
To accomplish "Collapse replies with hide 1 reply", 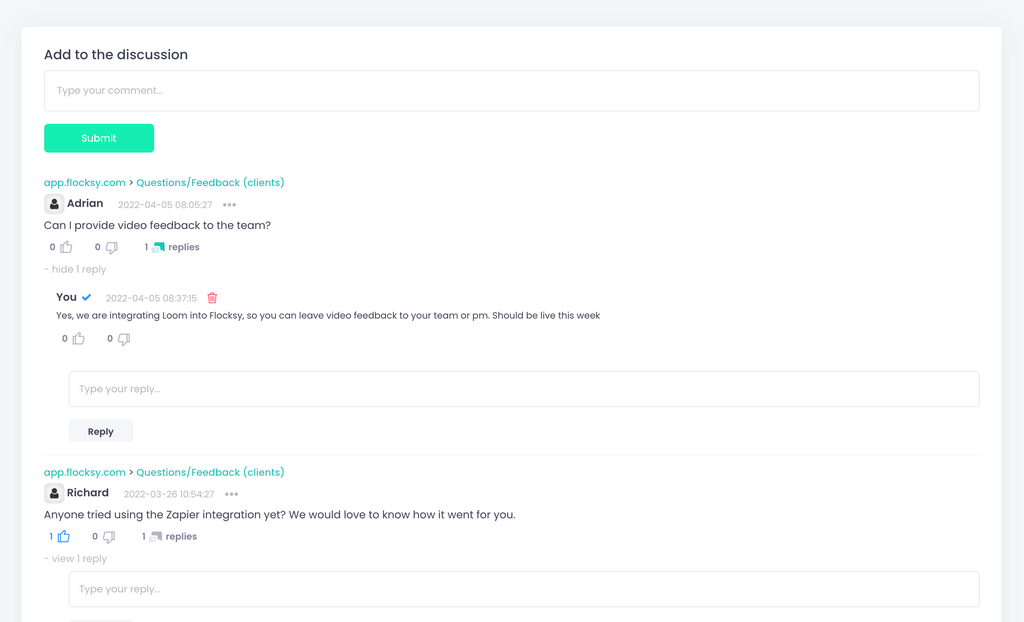I will pos(76,269).
